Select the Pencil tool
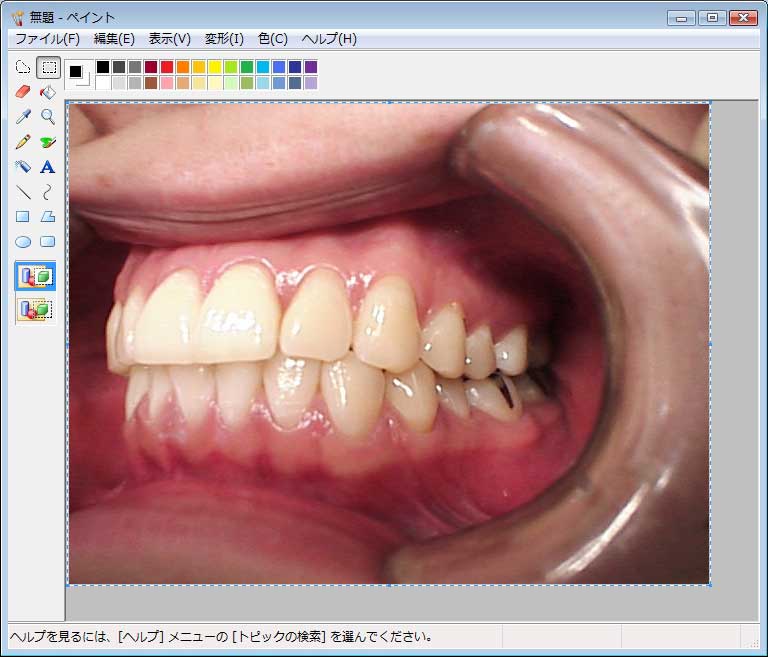 23,142
